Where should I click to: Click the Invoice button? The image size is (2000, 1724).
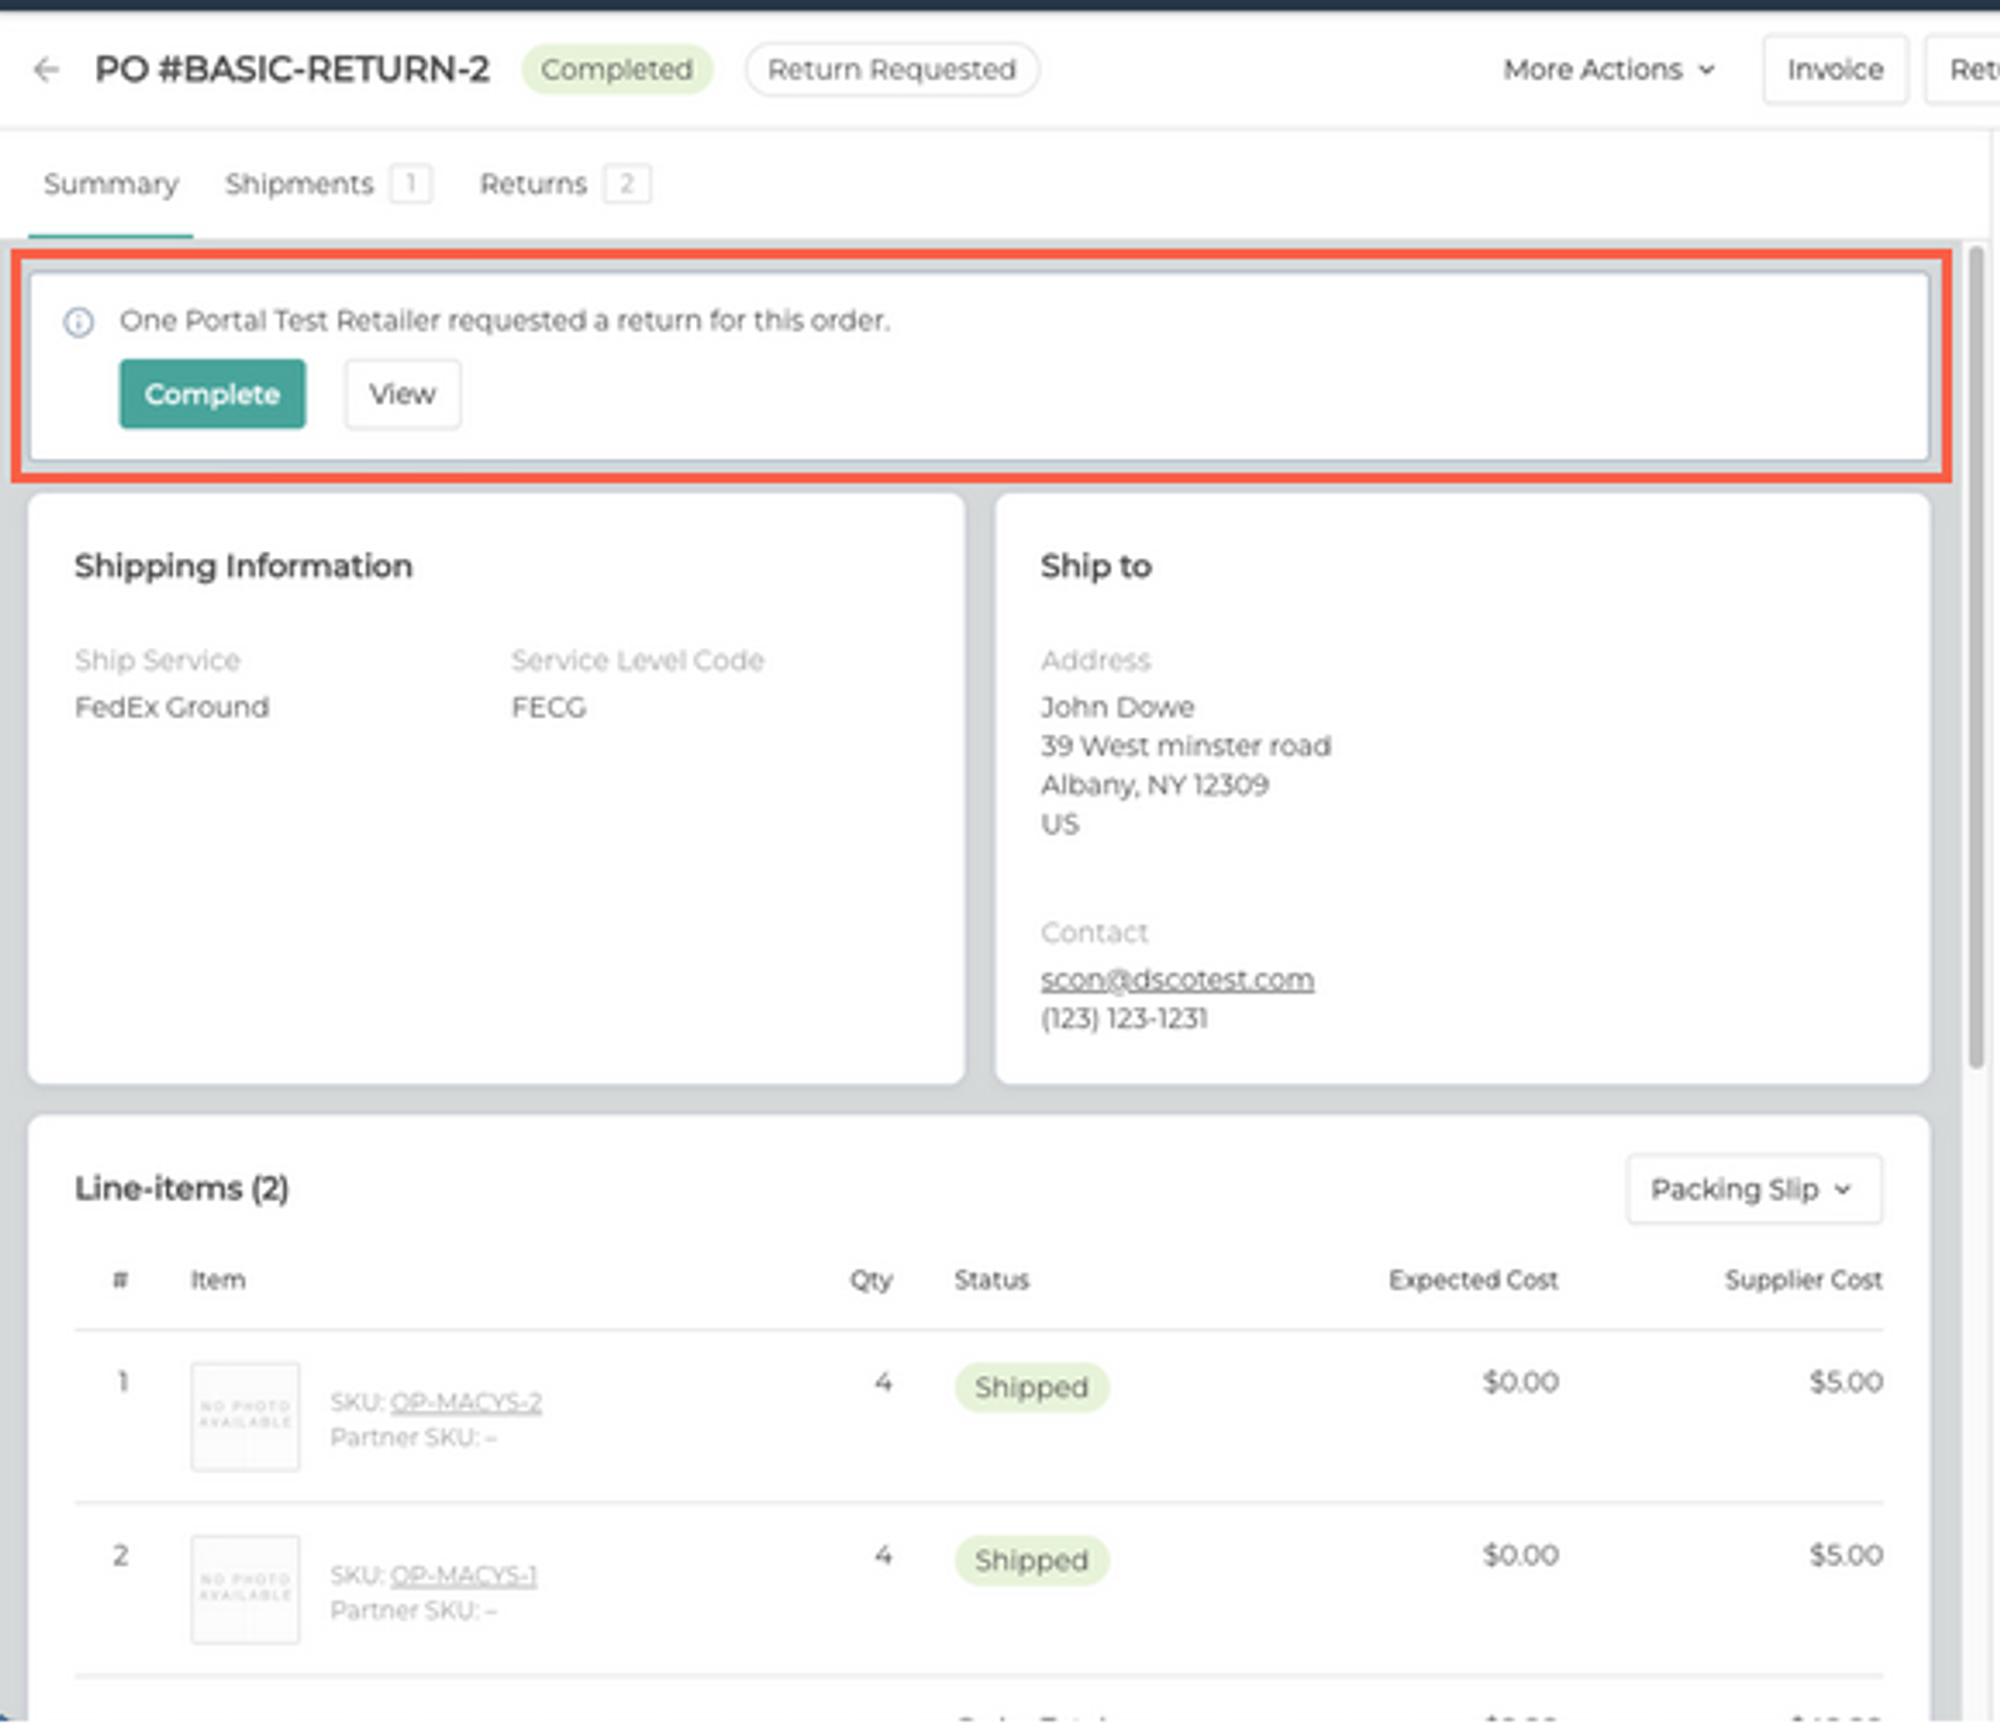[x=1834, y=69]
